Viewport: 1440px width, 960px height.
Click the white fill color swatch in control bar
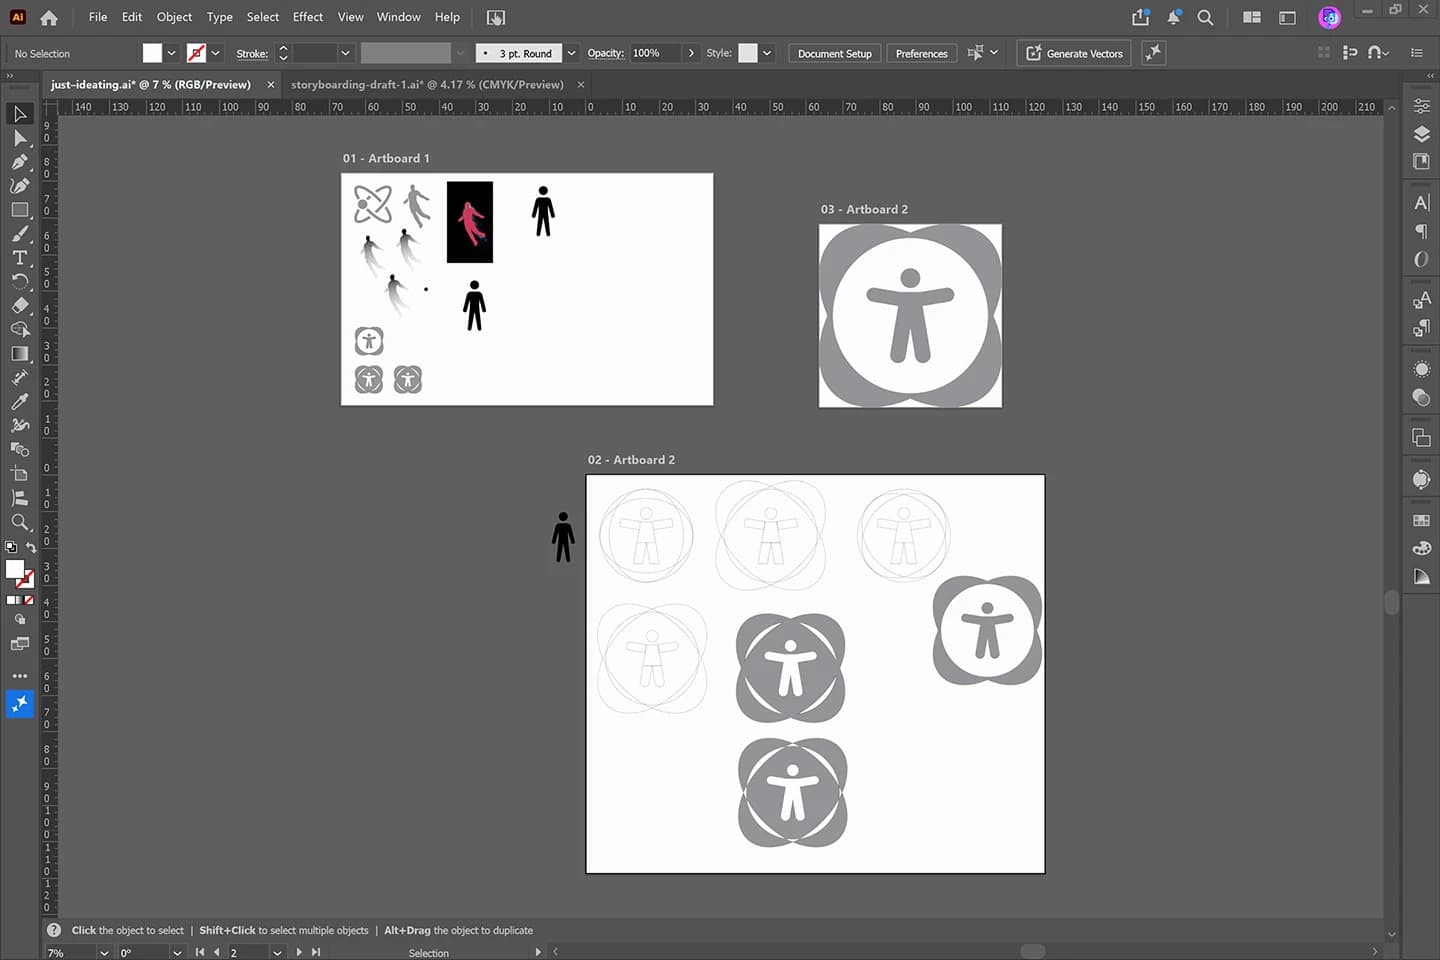tap(152, 53)
